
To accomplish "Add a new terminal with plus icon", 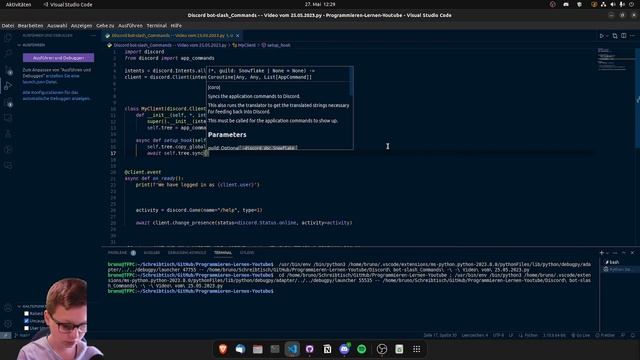I will (602, 253).
